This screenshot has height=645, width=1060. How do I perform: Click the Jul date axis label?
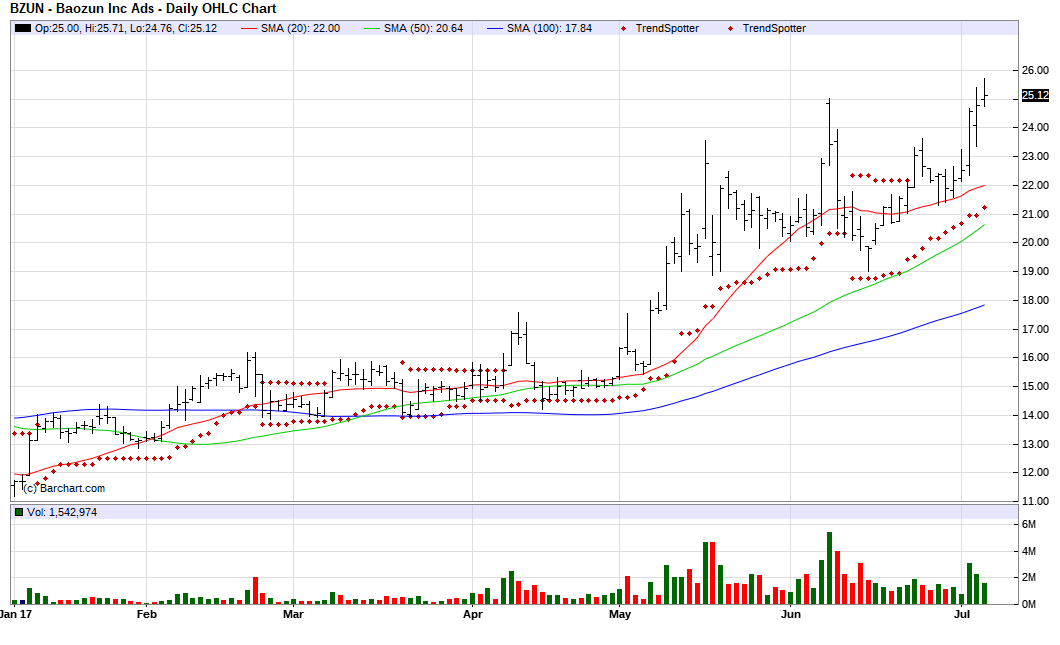(961, 615)
